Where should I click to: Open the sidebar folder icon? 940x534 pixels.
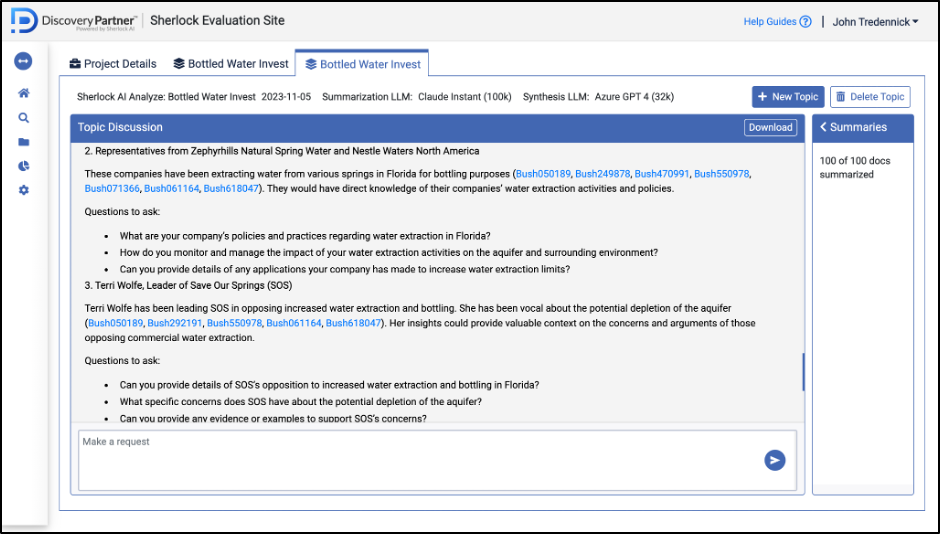[x=23, y=142]
